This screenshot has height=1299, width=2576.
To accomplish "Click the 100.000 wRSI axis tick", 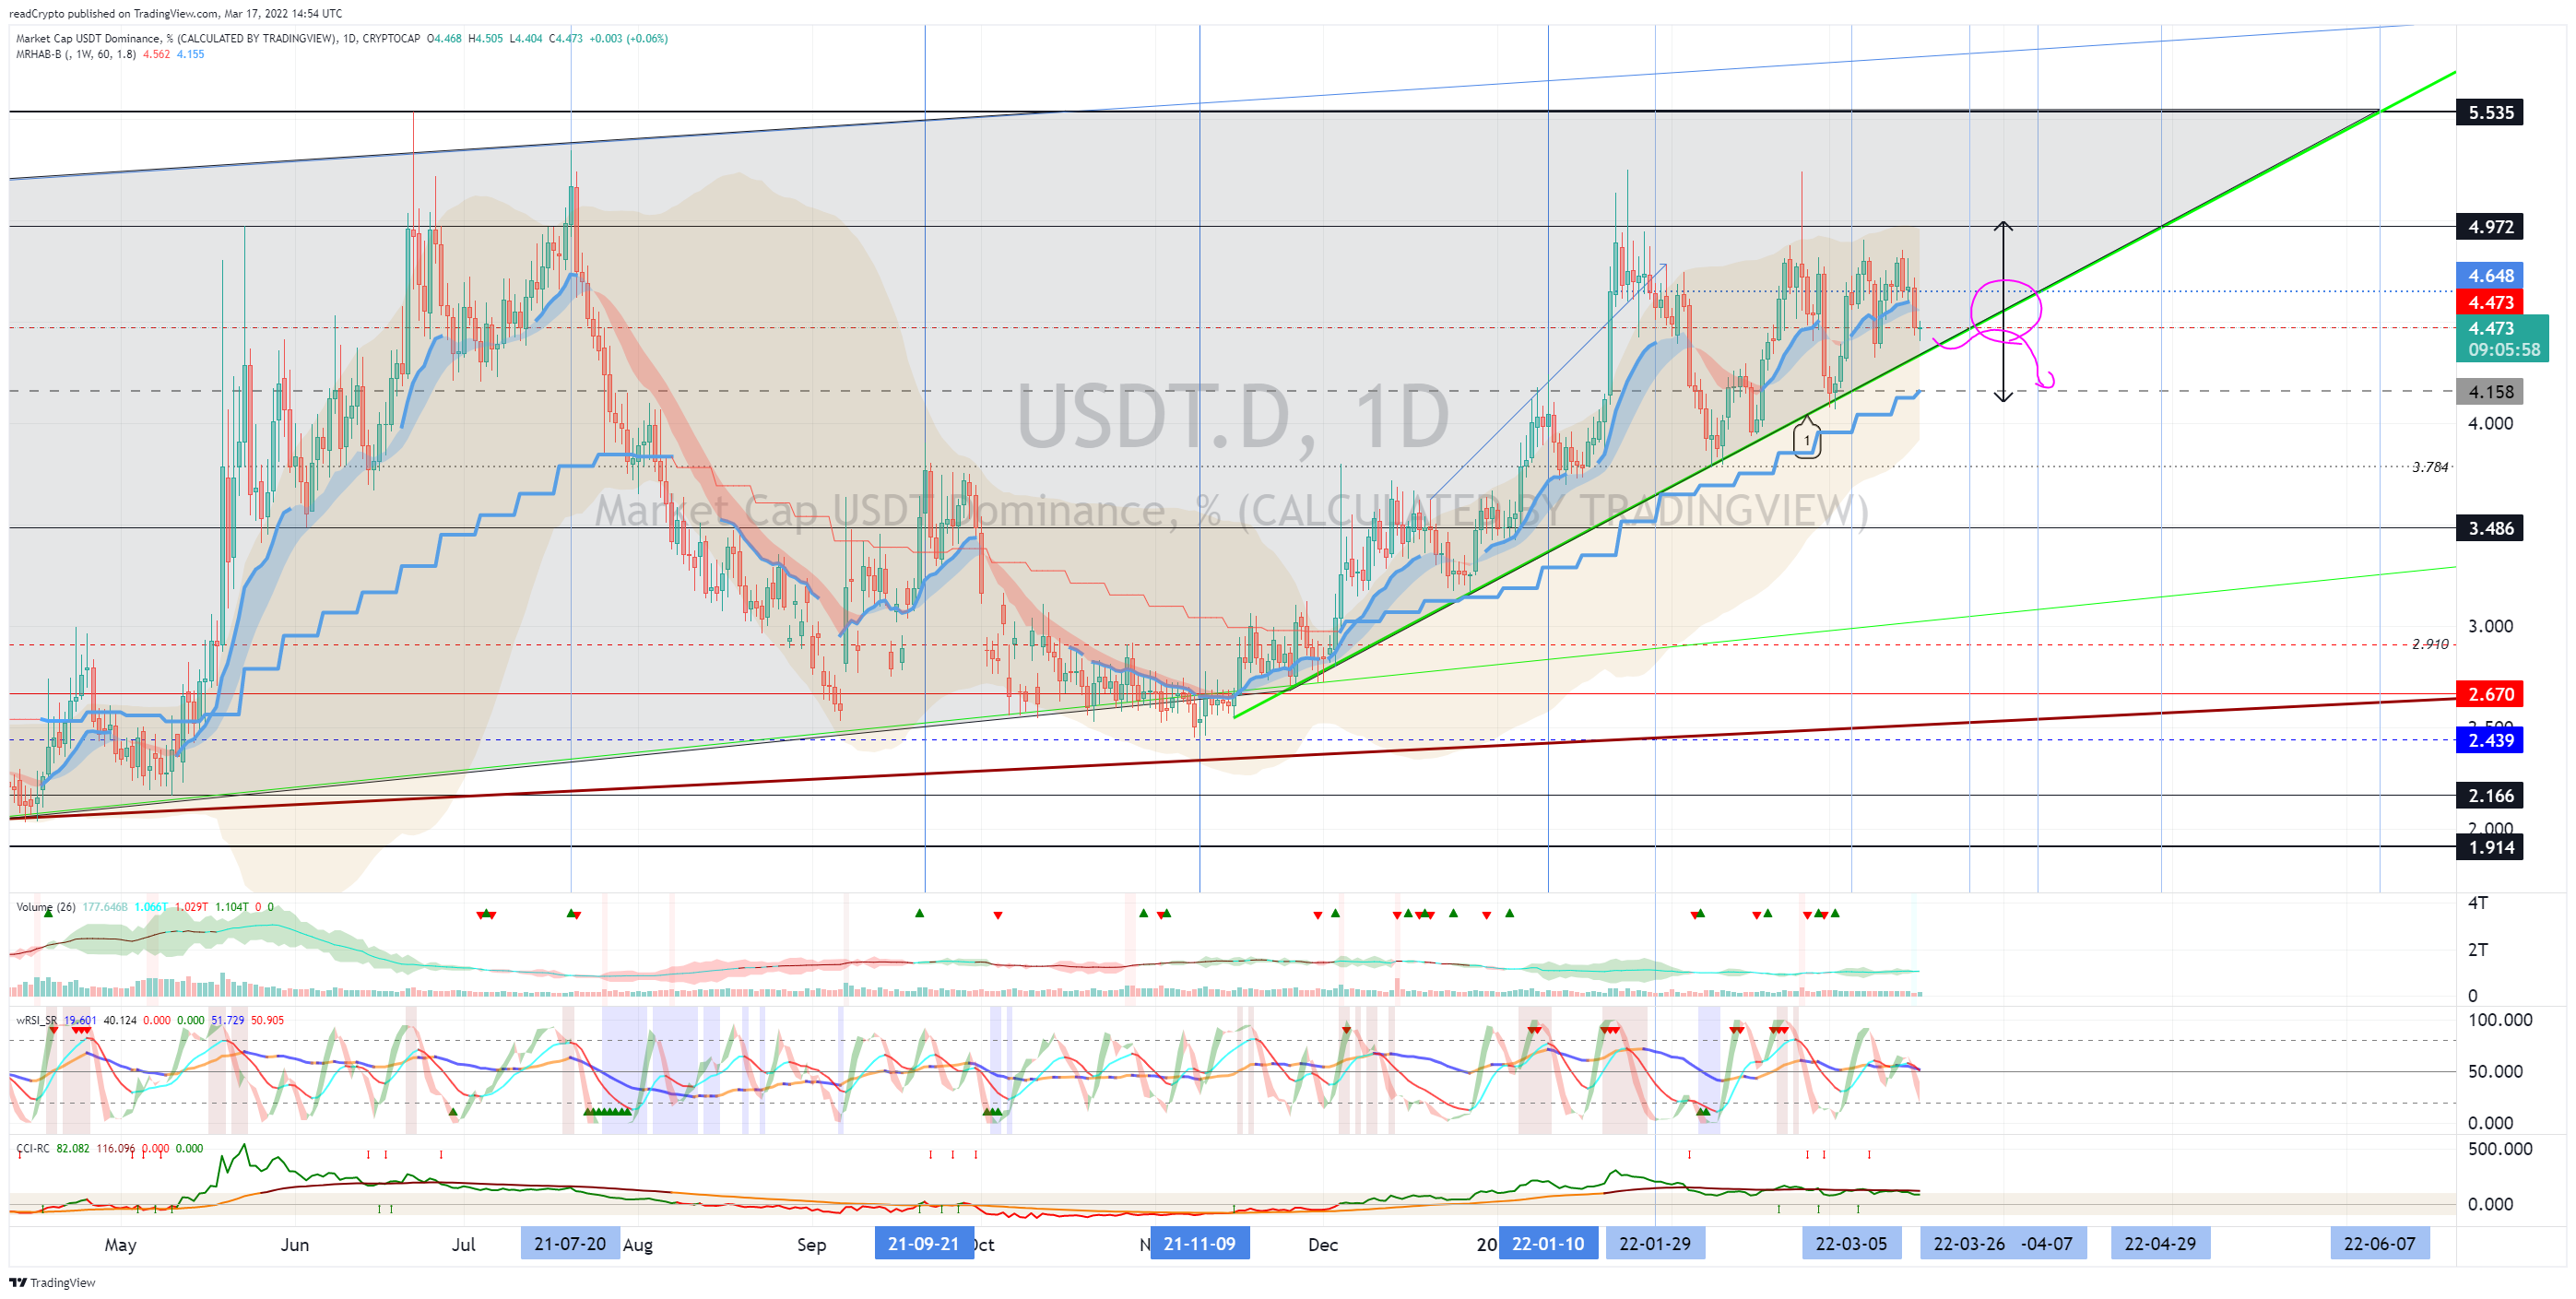I will click(x=2500, y=1020).
